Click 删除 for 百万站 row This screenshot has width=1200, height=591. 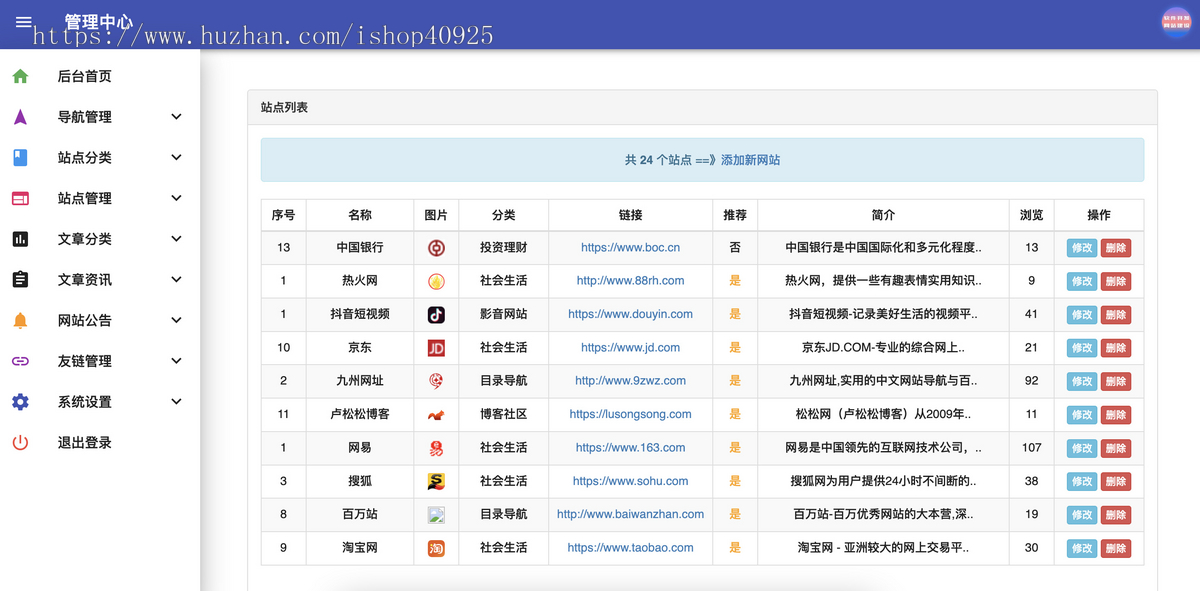(x=1116, y=515)
